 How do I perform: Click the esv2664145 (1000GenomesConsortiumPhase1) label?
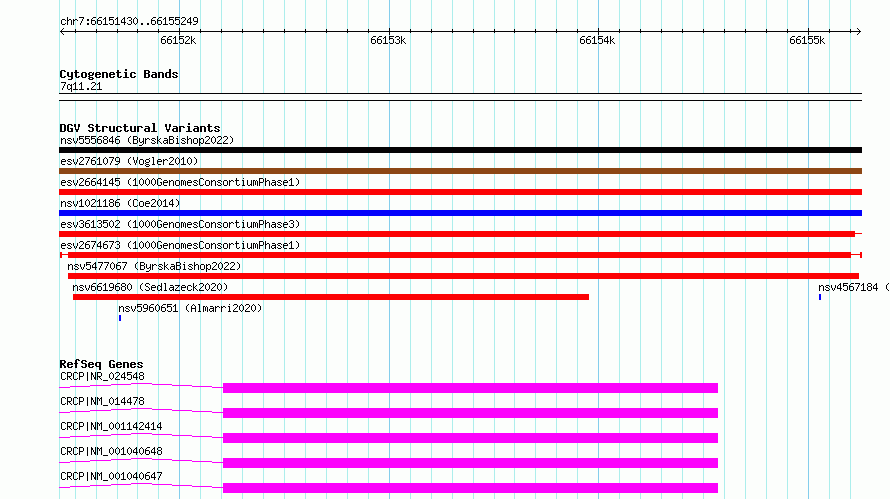point(180,182)
